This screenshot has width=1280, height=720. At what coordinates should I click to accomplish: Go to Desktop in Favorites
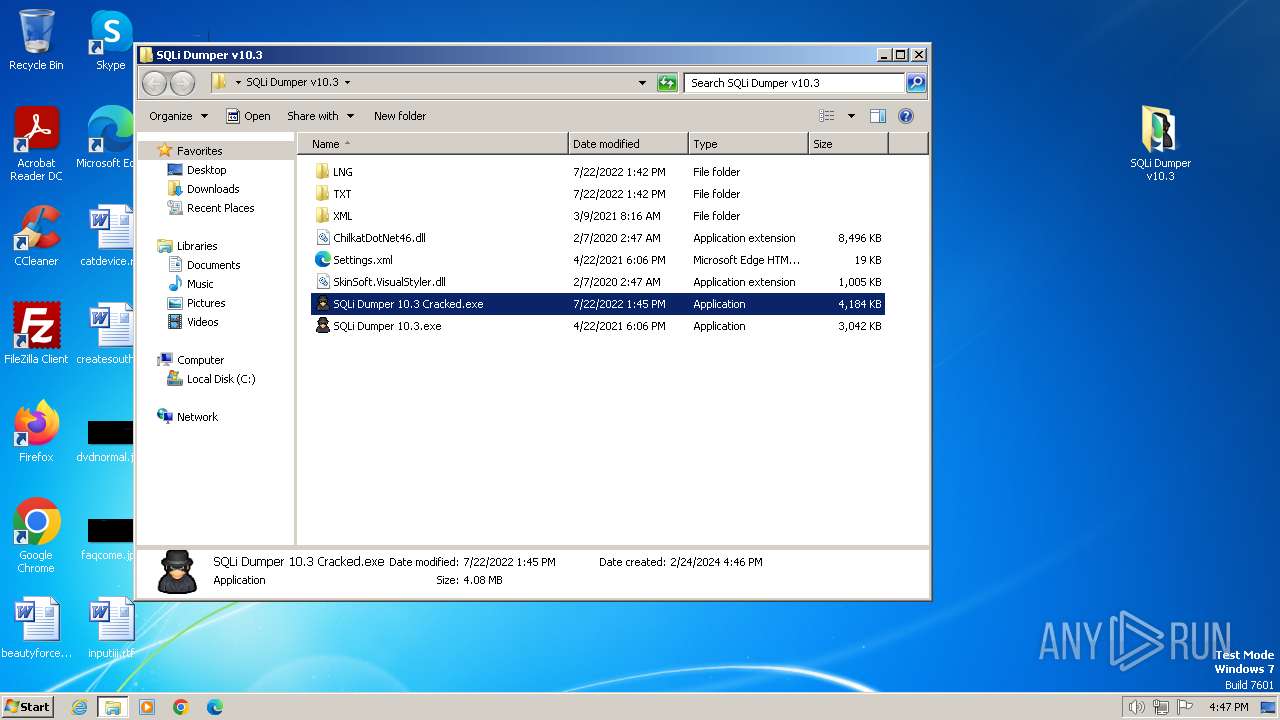tap(206, 170)
